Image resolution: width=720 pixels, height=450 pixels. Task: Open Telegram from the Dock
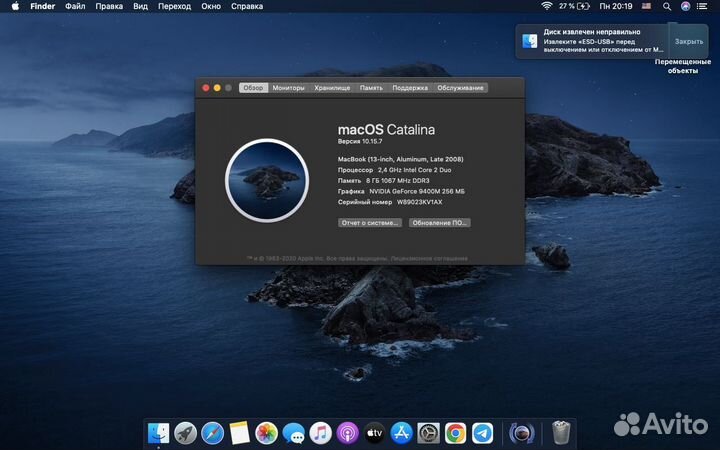[483, 433]
